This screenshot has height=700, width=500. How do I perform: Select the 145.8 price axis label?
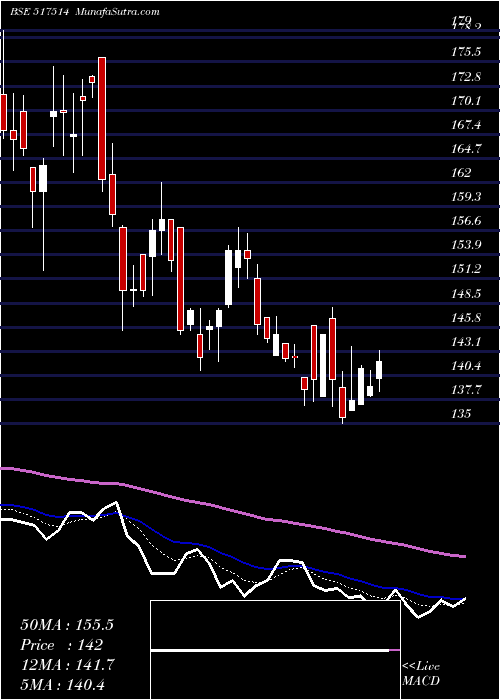coord(467,318)
